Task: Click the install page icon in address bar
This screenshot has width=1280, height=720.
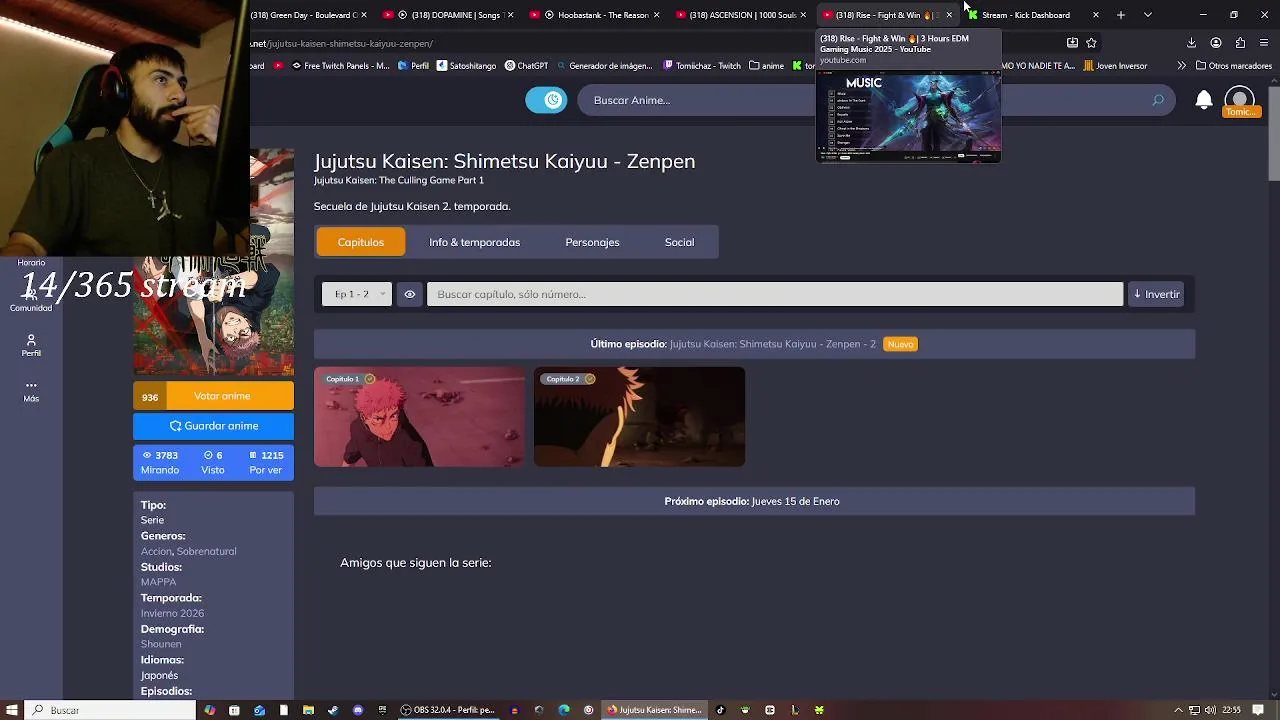Action: click(x=1072, y=43)
